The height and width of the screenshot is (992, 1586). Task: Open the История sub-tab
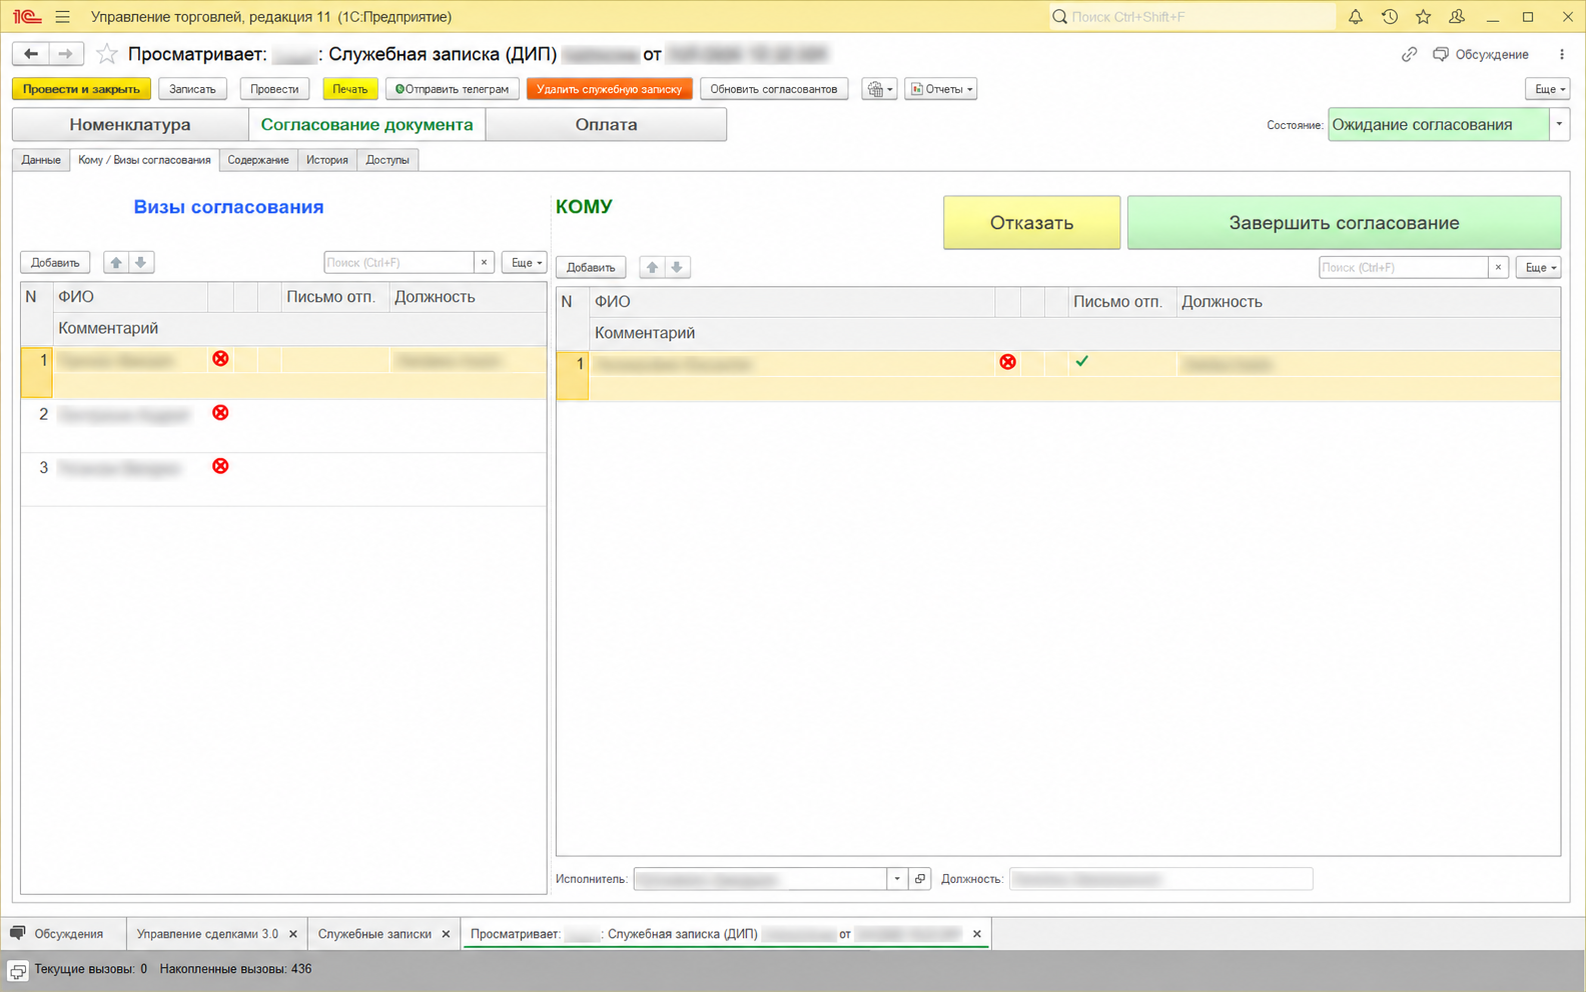pyautogui.click(x=327, y=160)
